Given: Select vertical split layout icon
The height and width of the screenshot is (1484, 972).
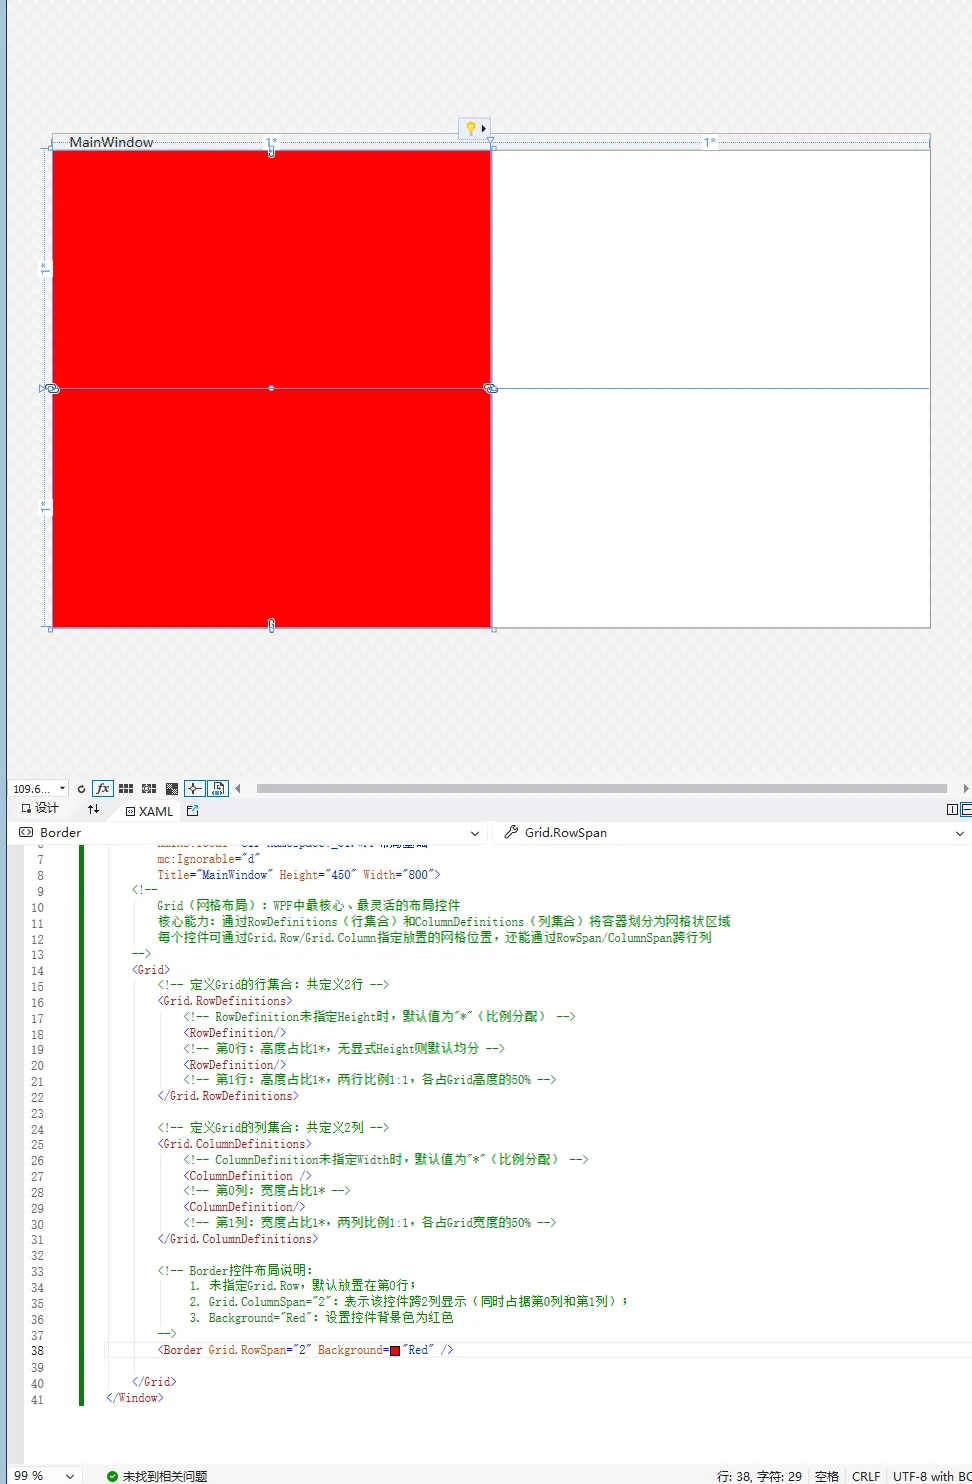Looking at the screenshot, I should coord(953,810).
